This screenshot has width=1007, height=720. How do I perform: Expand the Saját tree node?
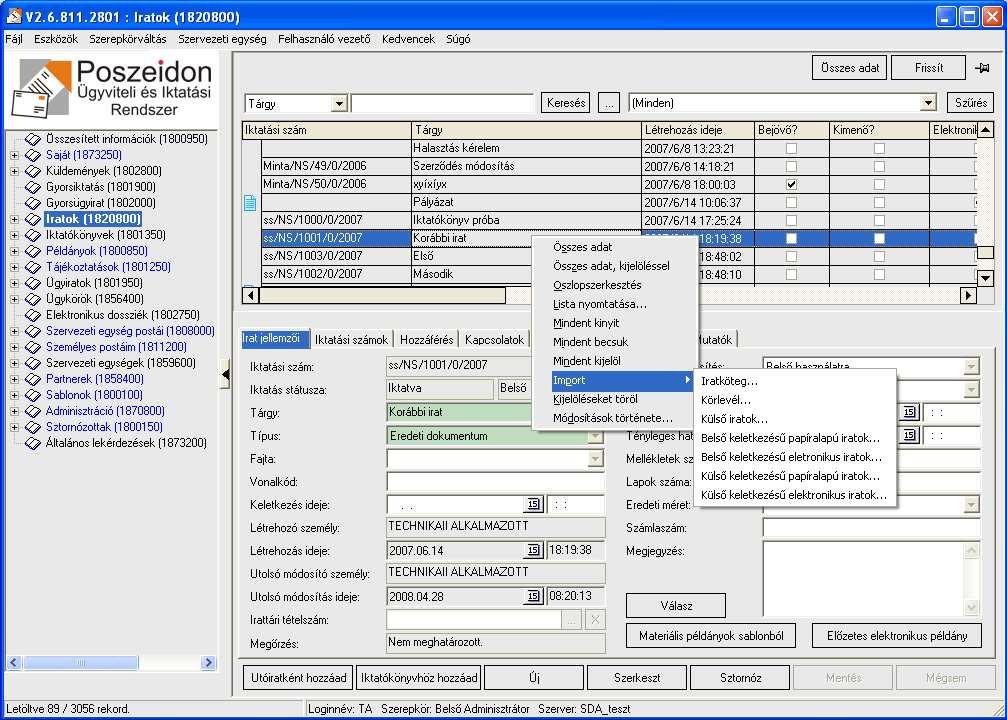[x=14, y=155]
